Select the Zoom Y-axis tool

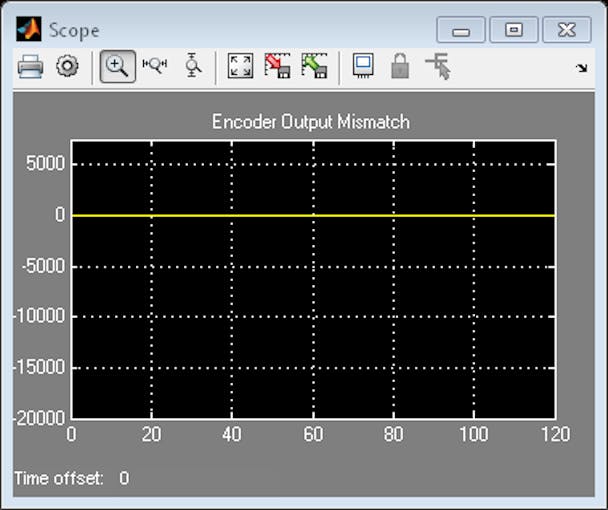click(193, 65)
